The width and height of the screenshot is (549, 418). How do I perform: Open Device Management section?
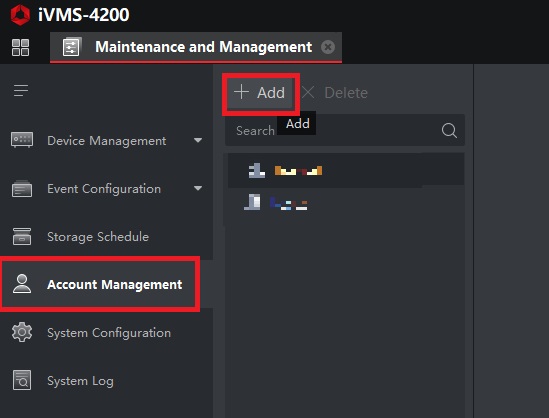point(106,141)
